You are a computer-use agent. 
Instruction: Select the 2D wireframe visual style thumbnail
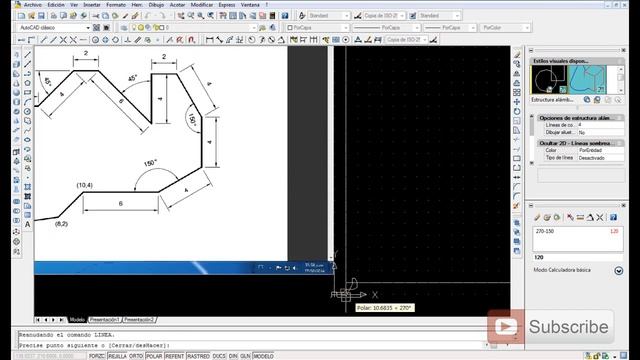point(549,80)
